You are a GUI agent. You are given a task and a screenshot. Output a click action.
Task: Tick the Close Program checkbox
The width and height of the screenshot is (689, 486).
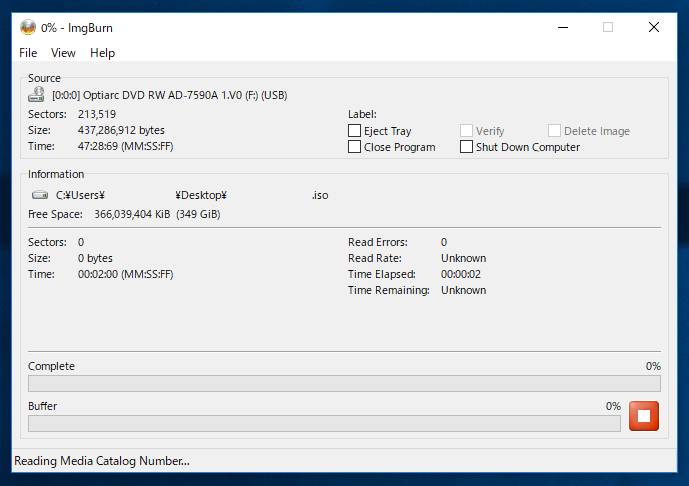[355, 147]
